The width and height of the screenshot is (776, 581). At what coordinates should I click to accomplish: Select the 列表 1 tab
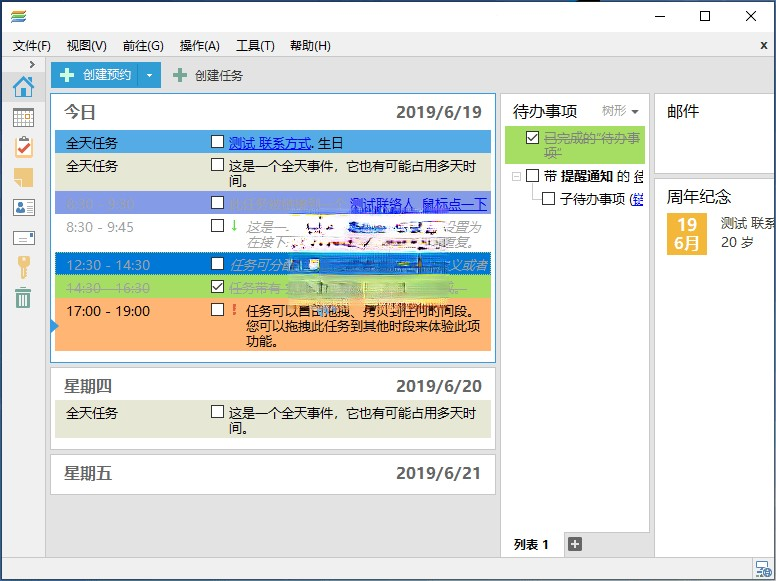point(531,544)
